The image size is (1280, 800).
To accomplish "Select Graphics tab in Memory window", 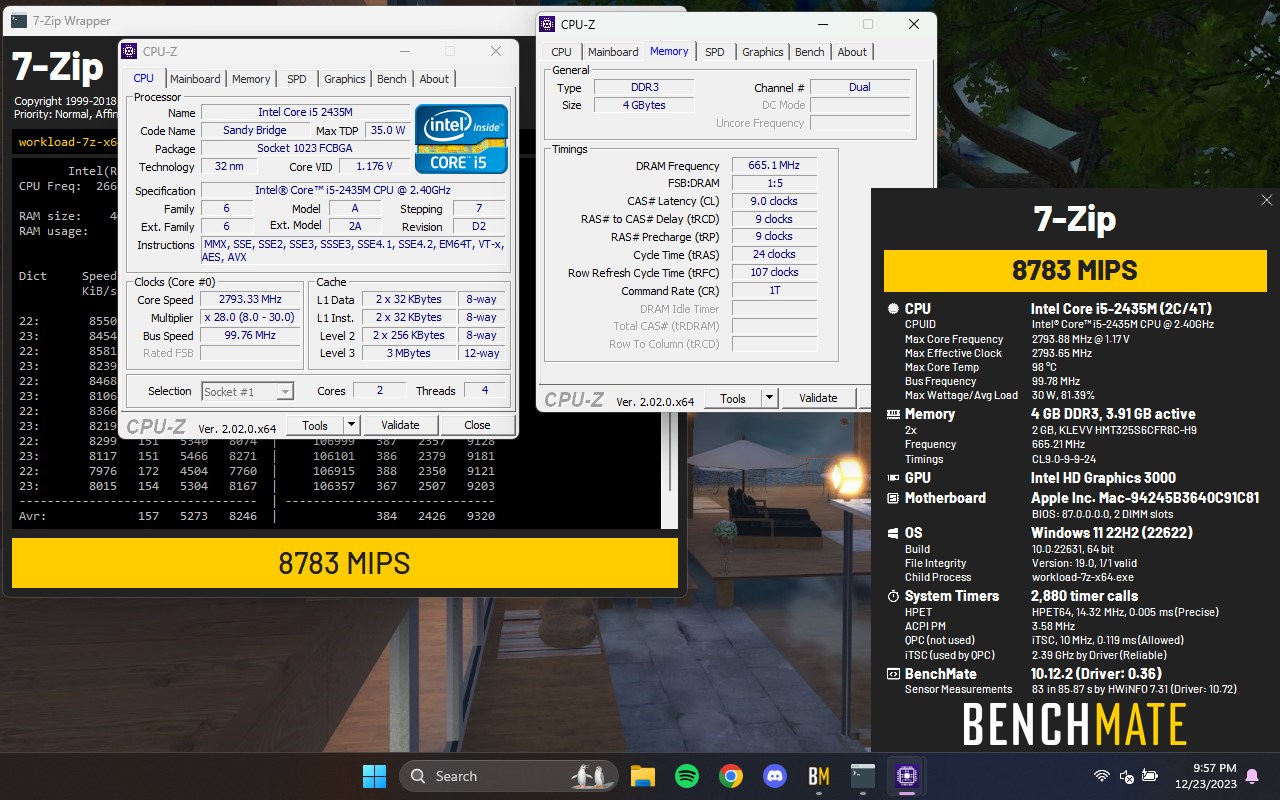I will point(763,52).
